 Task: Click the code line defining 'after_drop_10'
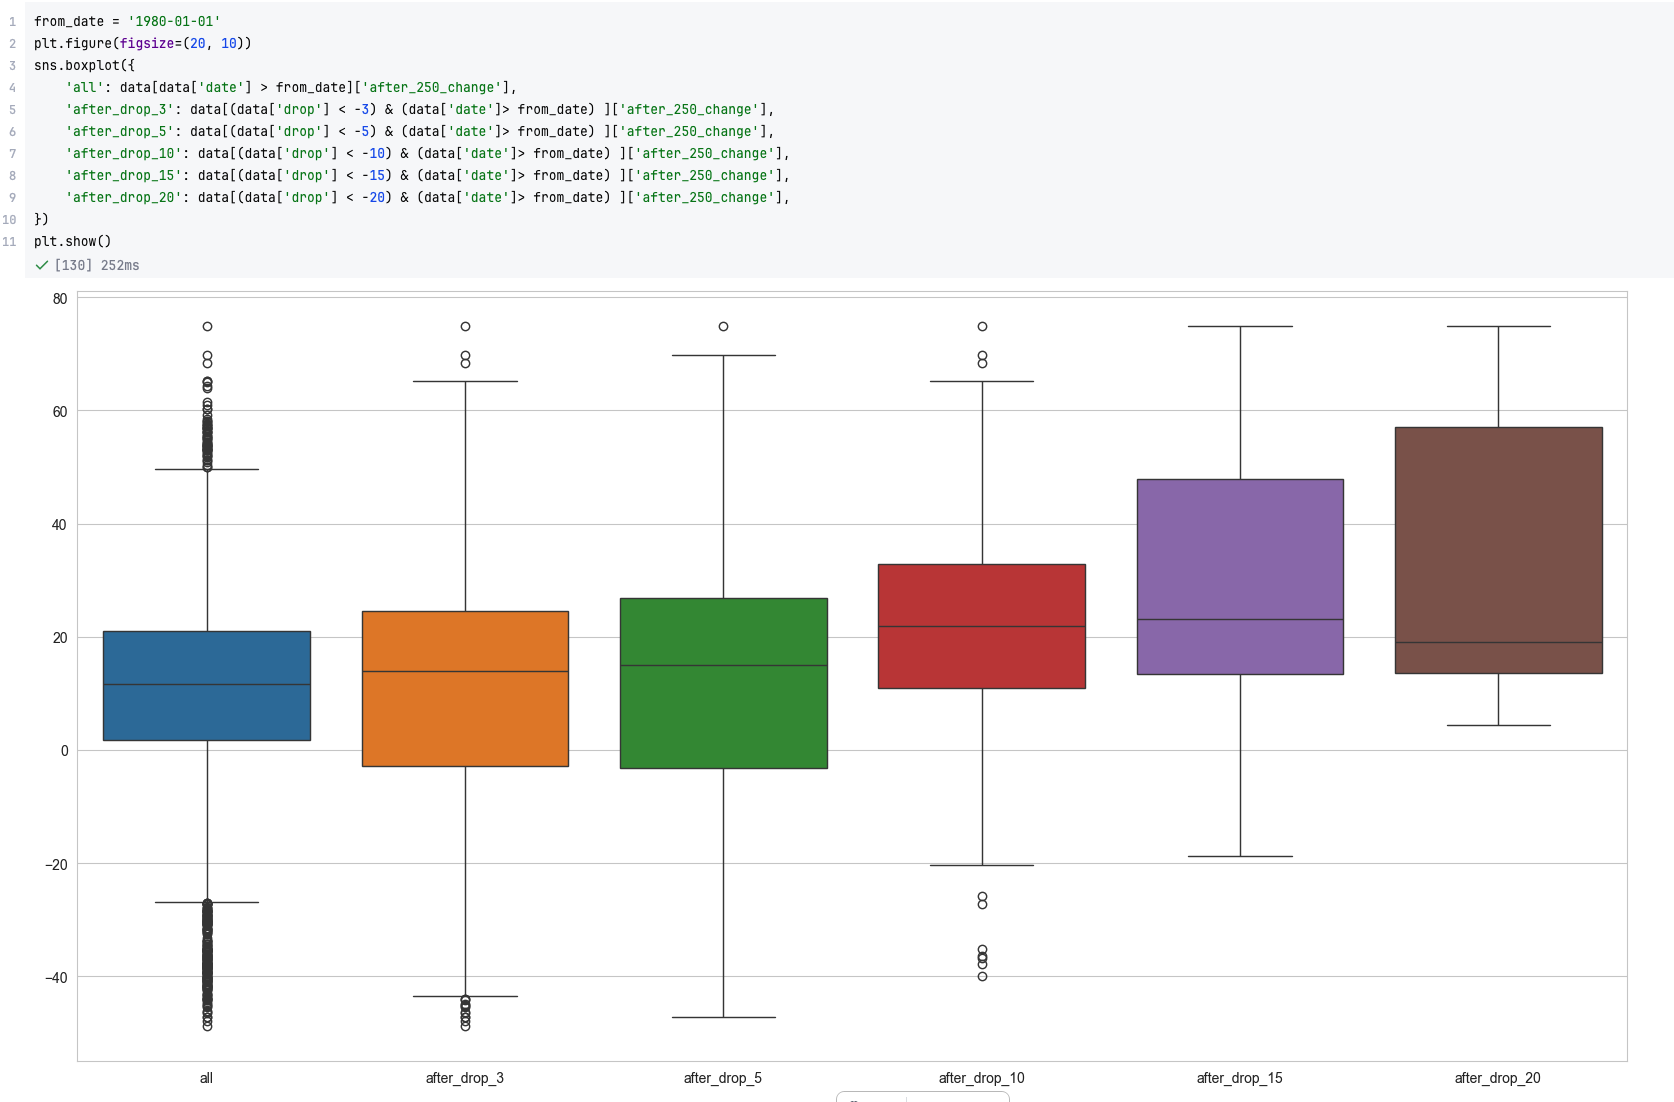coord(428,153)
